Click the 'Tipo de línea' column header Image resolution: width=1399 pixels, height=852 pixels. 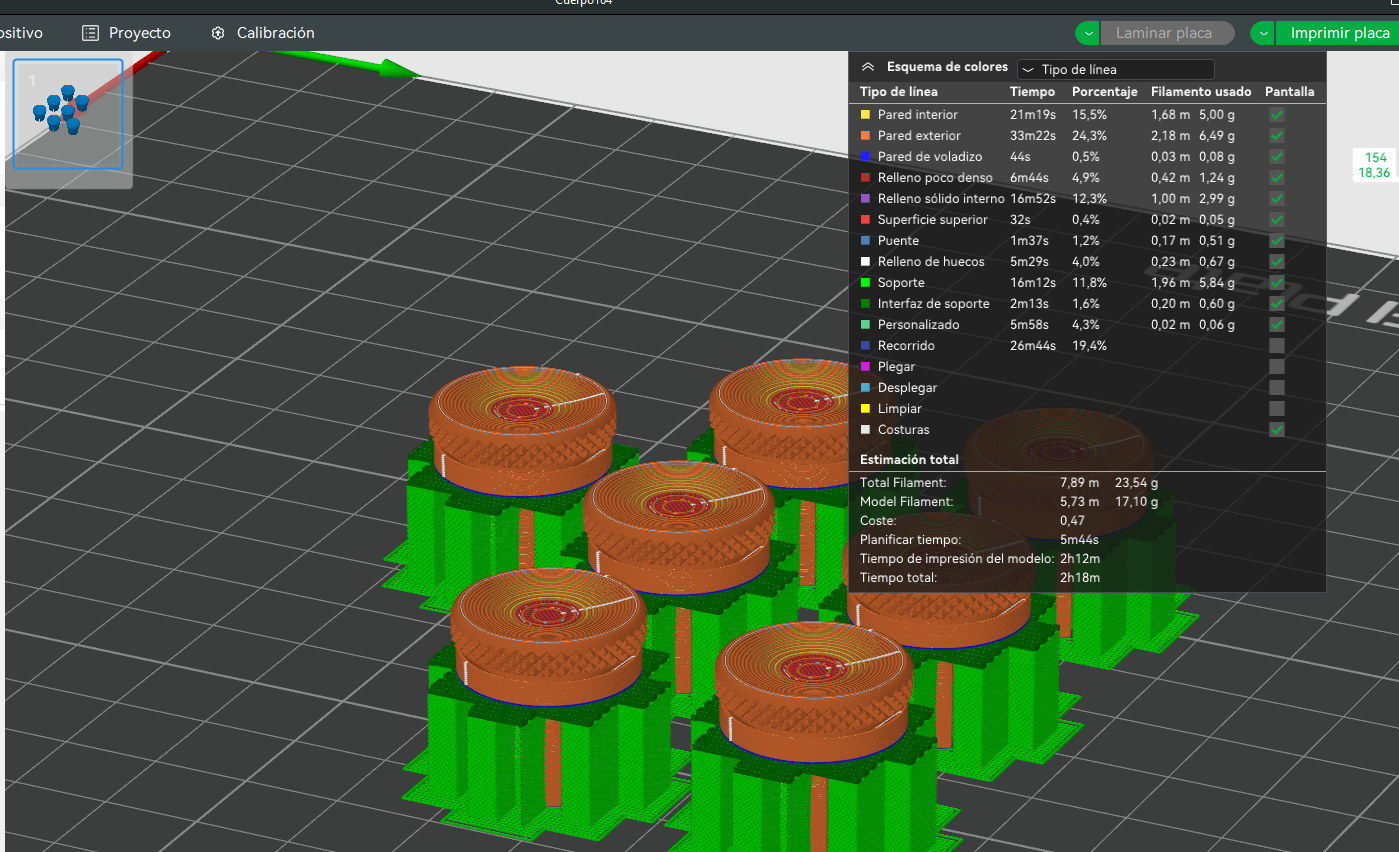point(899,92)
